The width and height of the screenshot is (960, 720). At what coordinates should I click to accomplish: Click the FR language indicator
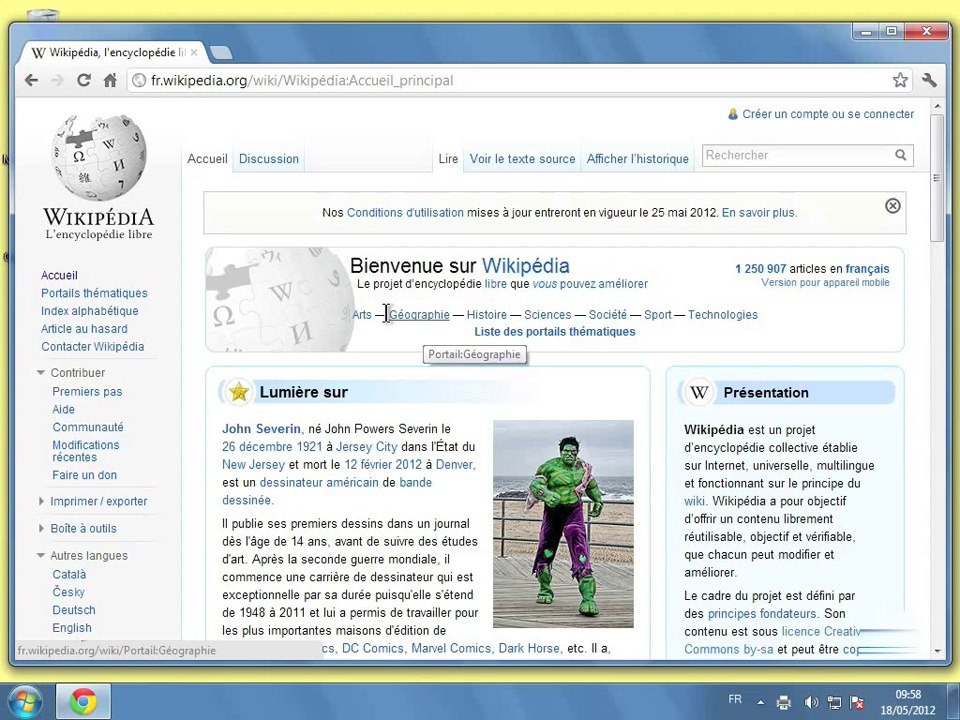pos(735,699)
